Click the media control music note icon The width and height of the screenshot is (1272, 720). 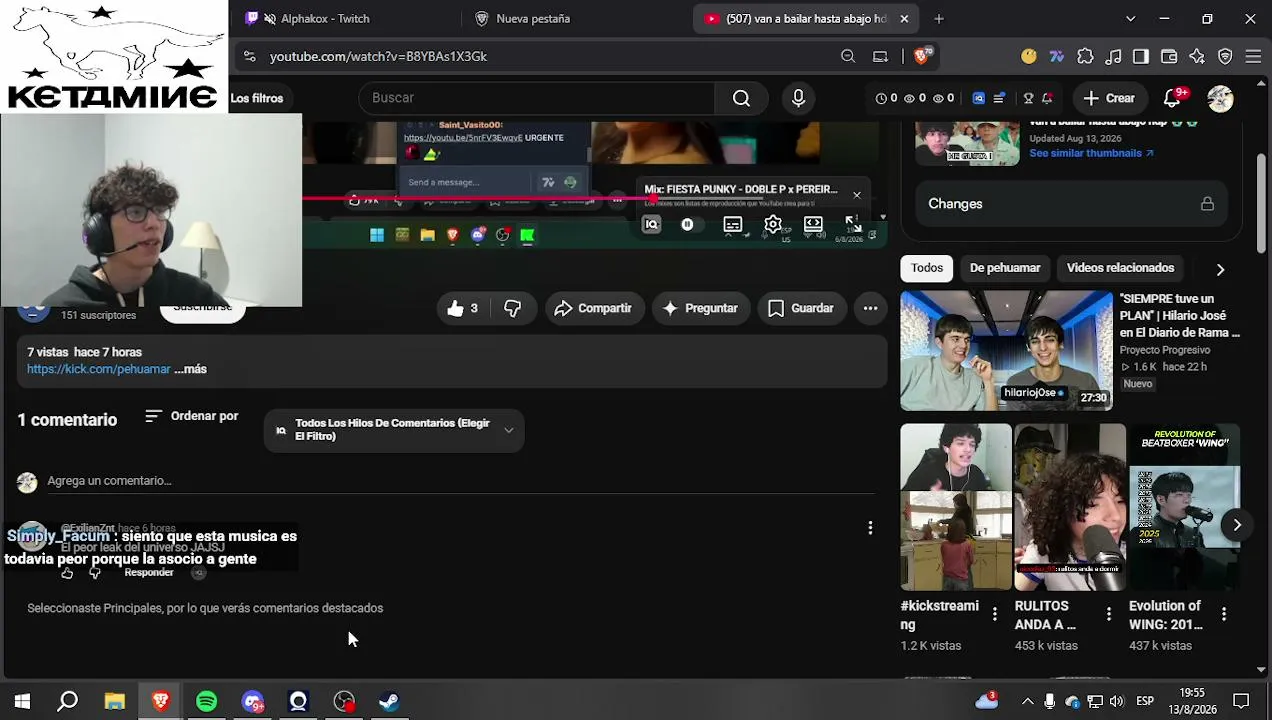click(1113, 56)
